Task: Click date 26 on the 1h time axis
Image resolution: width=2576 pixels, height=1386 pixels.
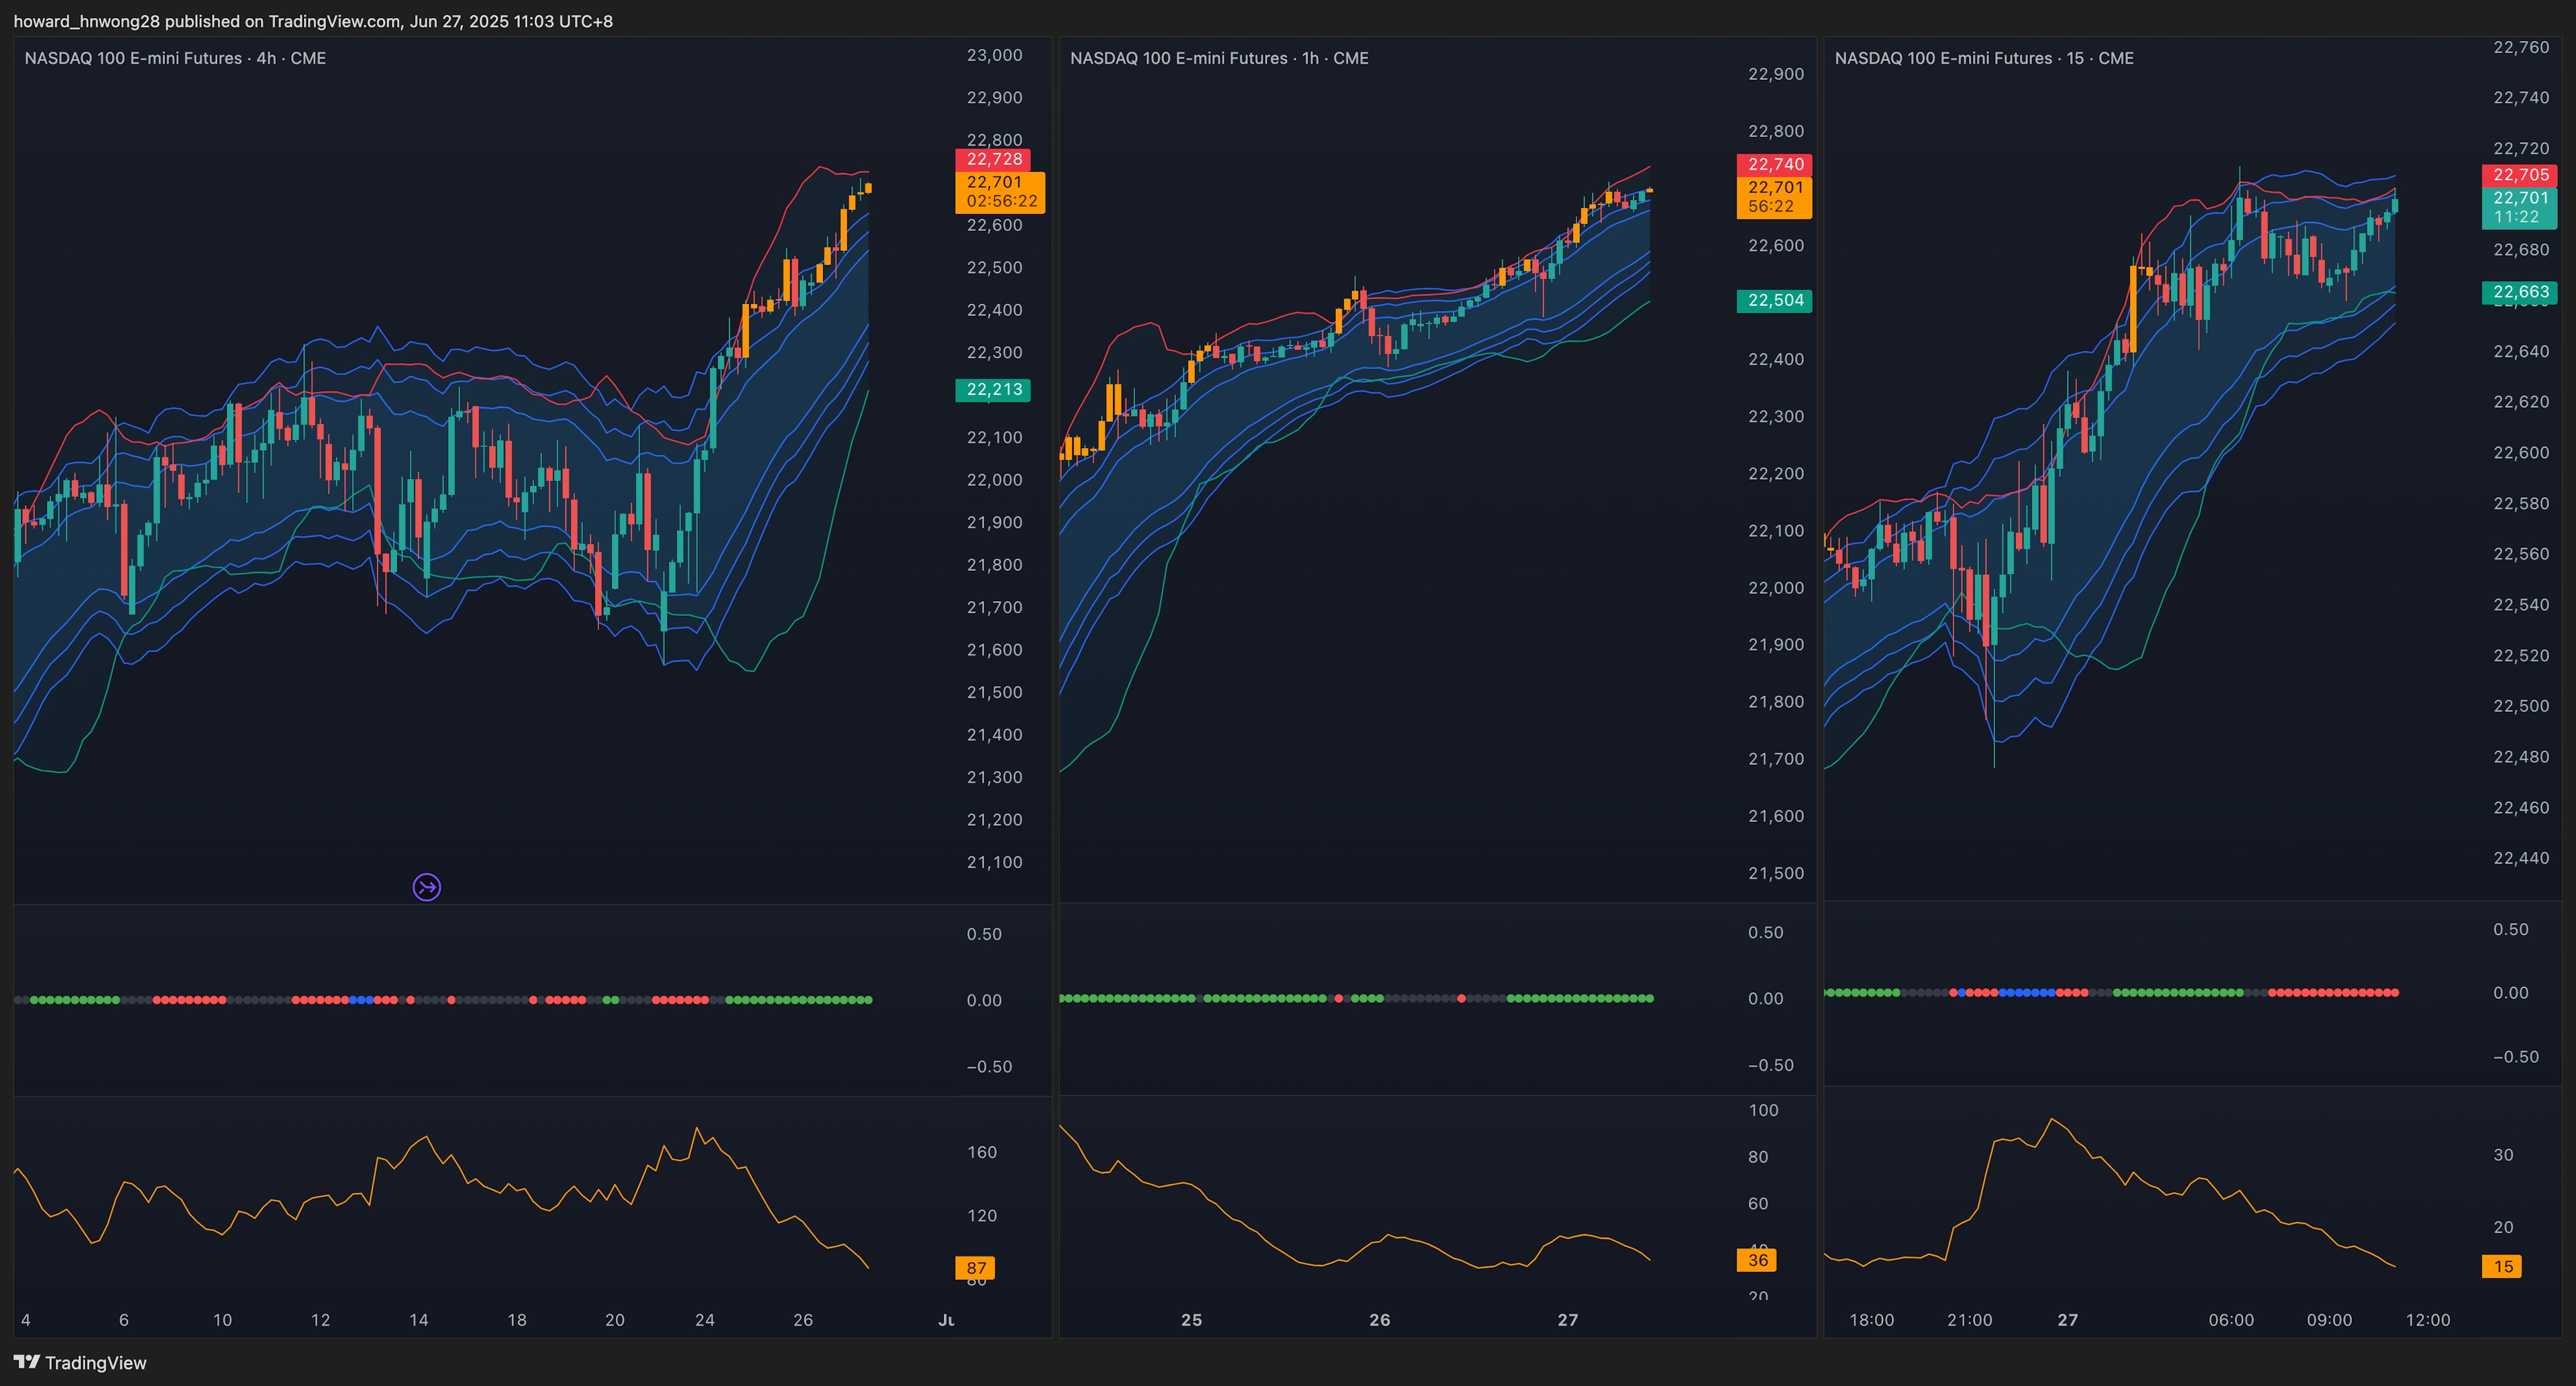Action: click(x=1379, y=1320)
